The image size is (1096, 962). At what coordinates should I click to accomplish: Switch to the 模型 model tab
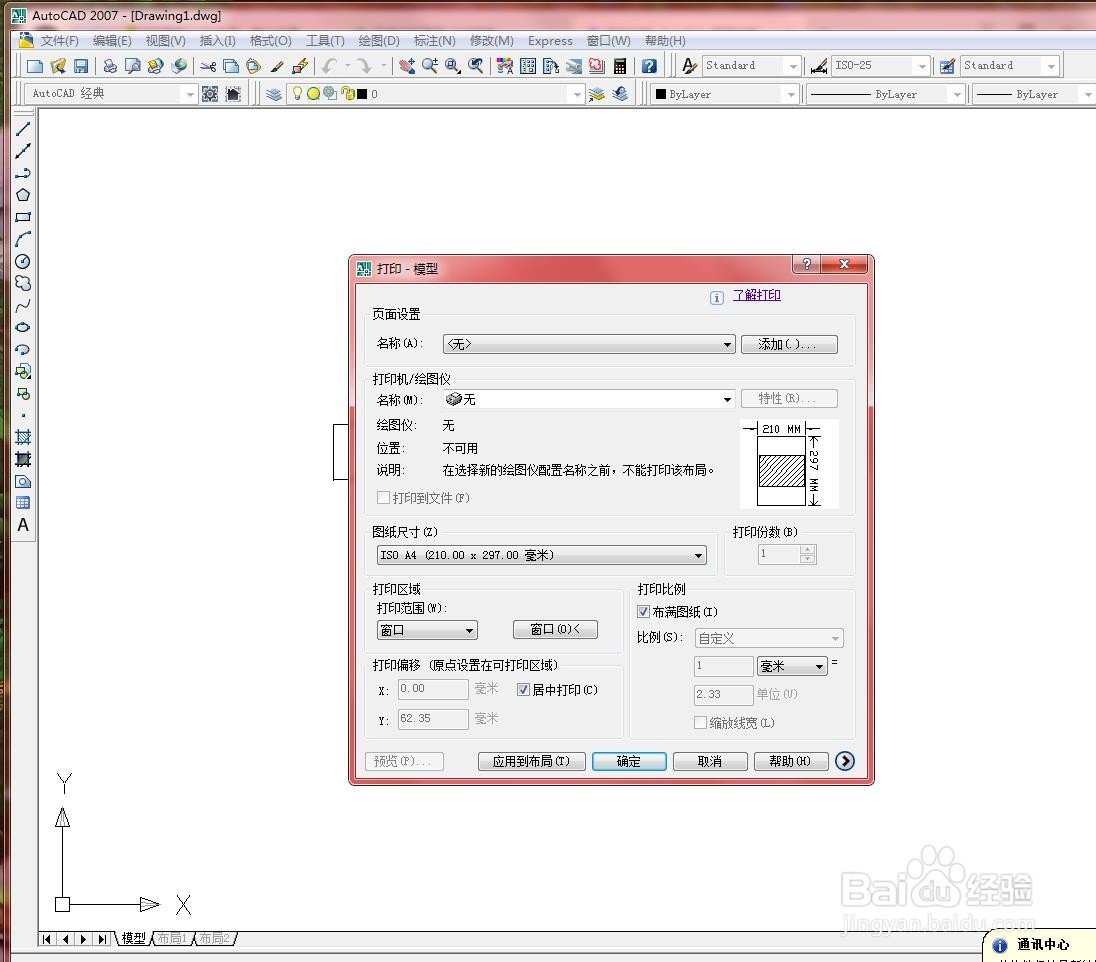click(x=134, y=938)
